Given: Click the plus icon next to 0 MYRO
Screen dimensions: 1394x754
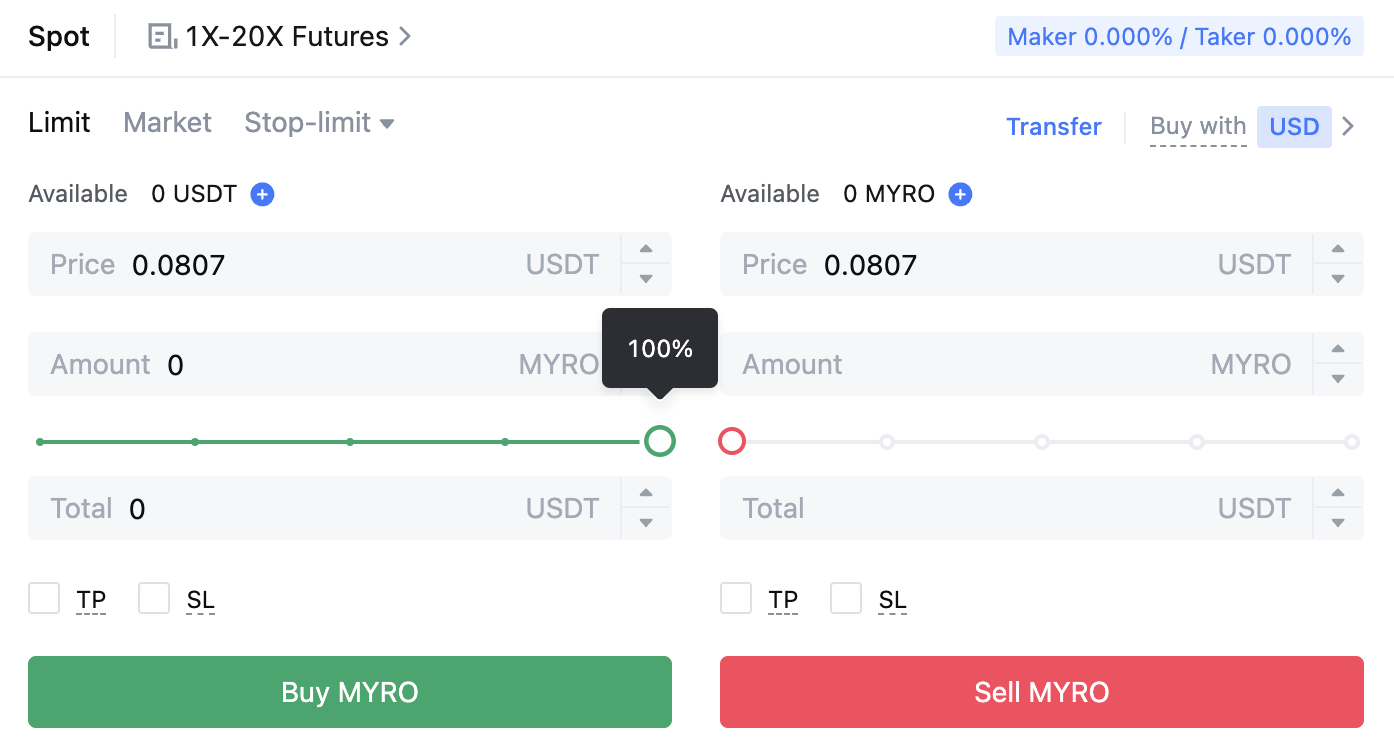Looking at the screenshot, I should tap(960, 194).
